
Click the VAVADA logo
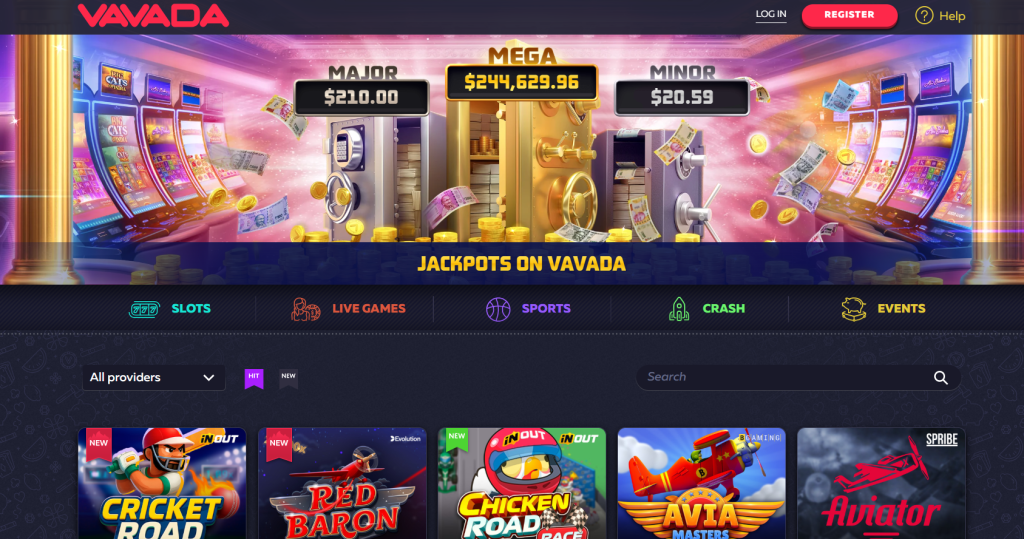click(153, 16)
